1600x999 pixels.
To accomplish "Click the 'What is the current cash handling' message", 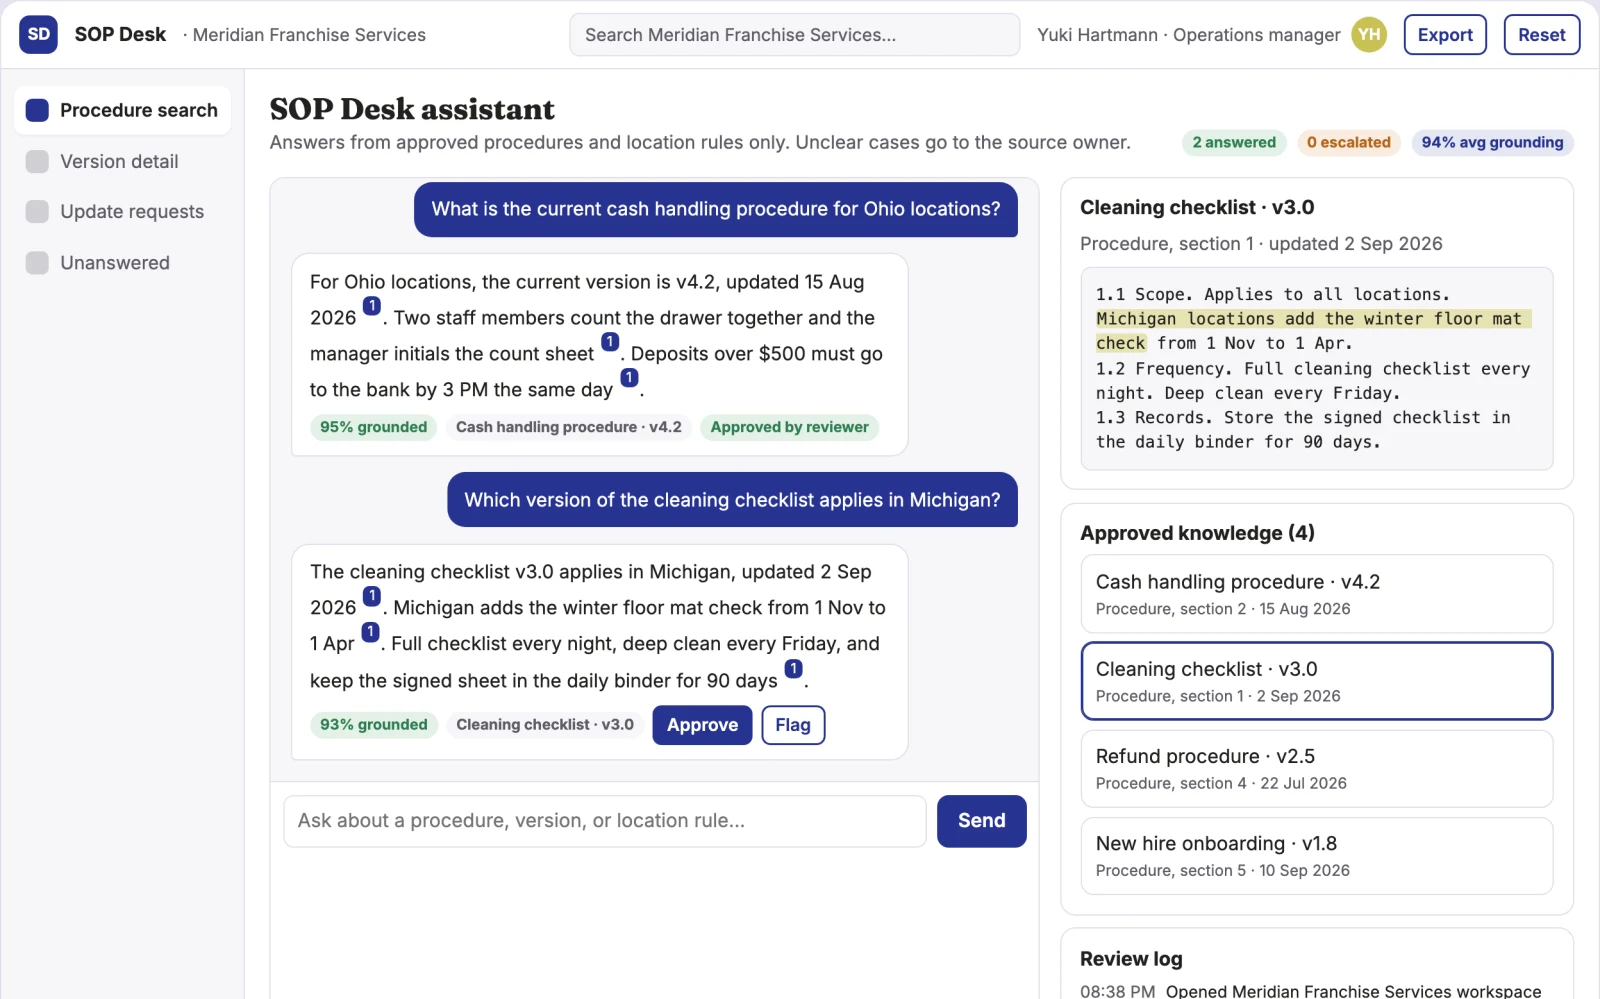I will (x=716, y=209).
